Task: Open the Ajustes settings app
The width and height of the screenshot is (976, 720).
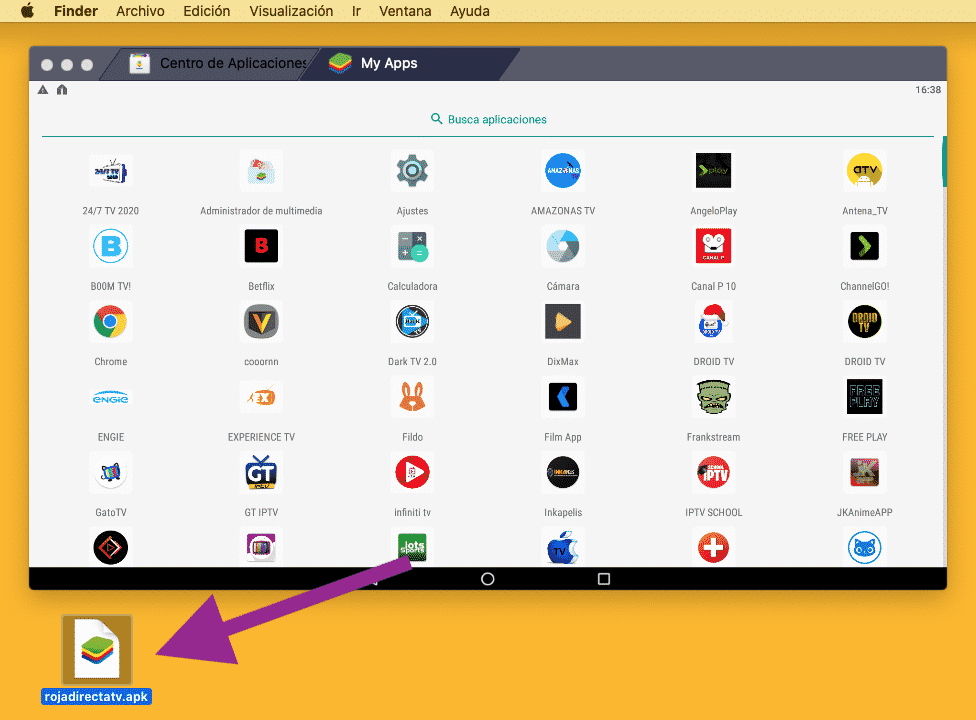Action: 412,171
